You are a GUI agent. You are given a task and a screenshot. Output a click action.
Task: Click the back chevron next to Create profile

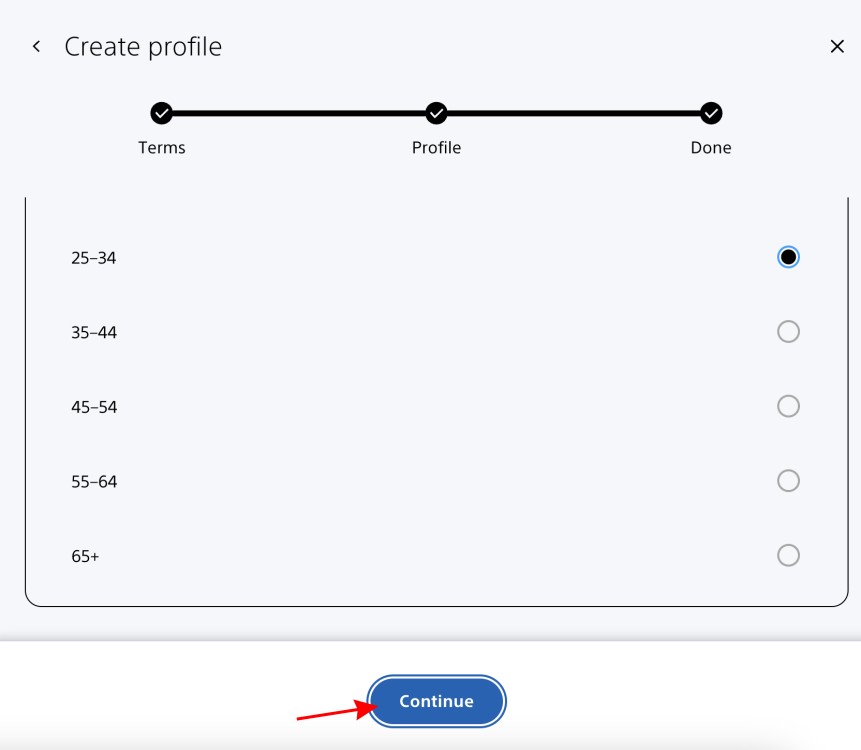[36, 46]
